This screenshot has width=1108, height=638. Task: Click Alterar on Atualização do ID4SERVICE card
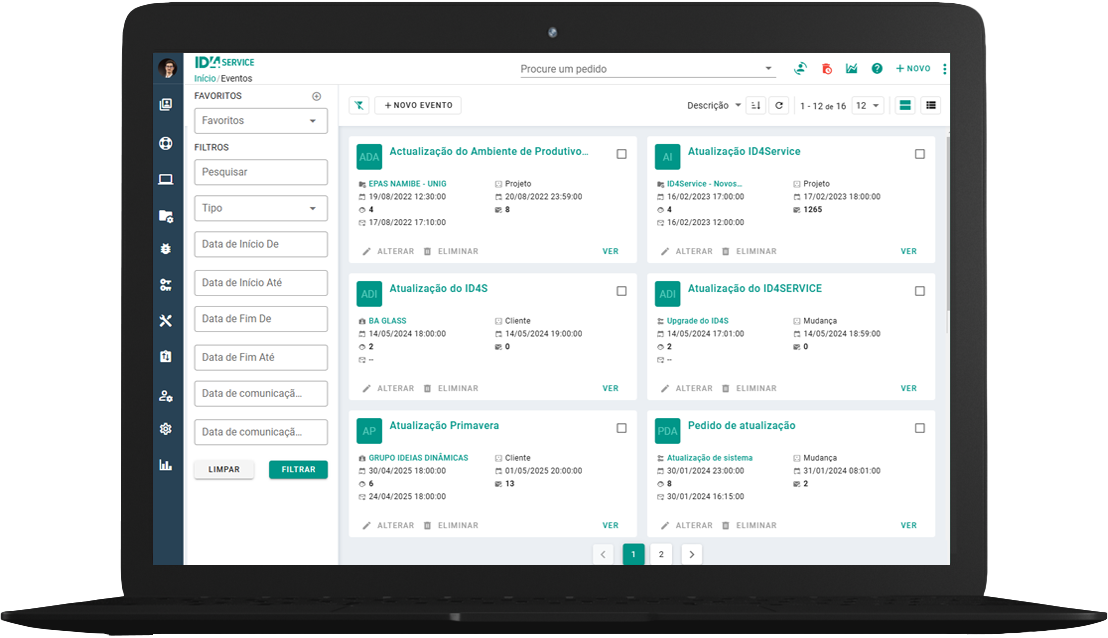pos(686,389)
